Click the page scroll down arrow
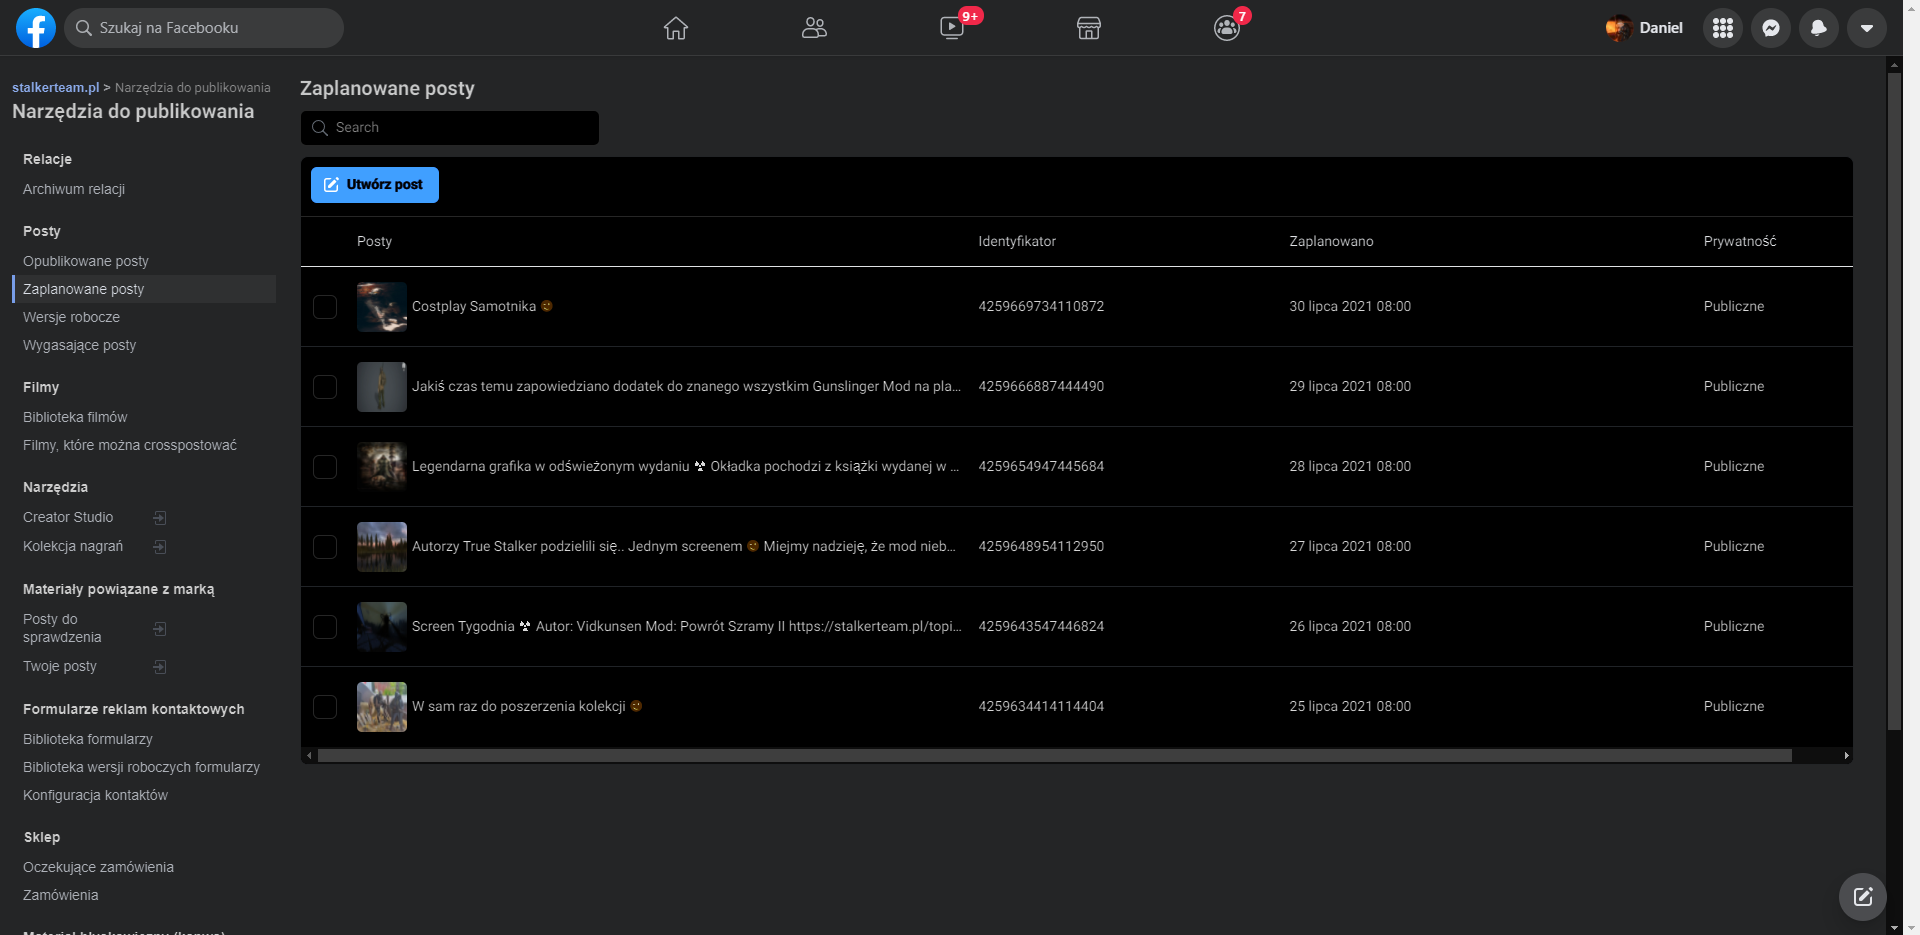Viewport: 1920px width, 935px height. tap(1894, 927)
